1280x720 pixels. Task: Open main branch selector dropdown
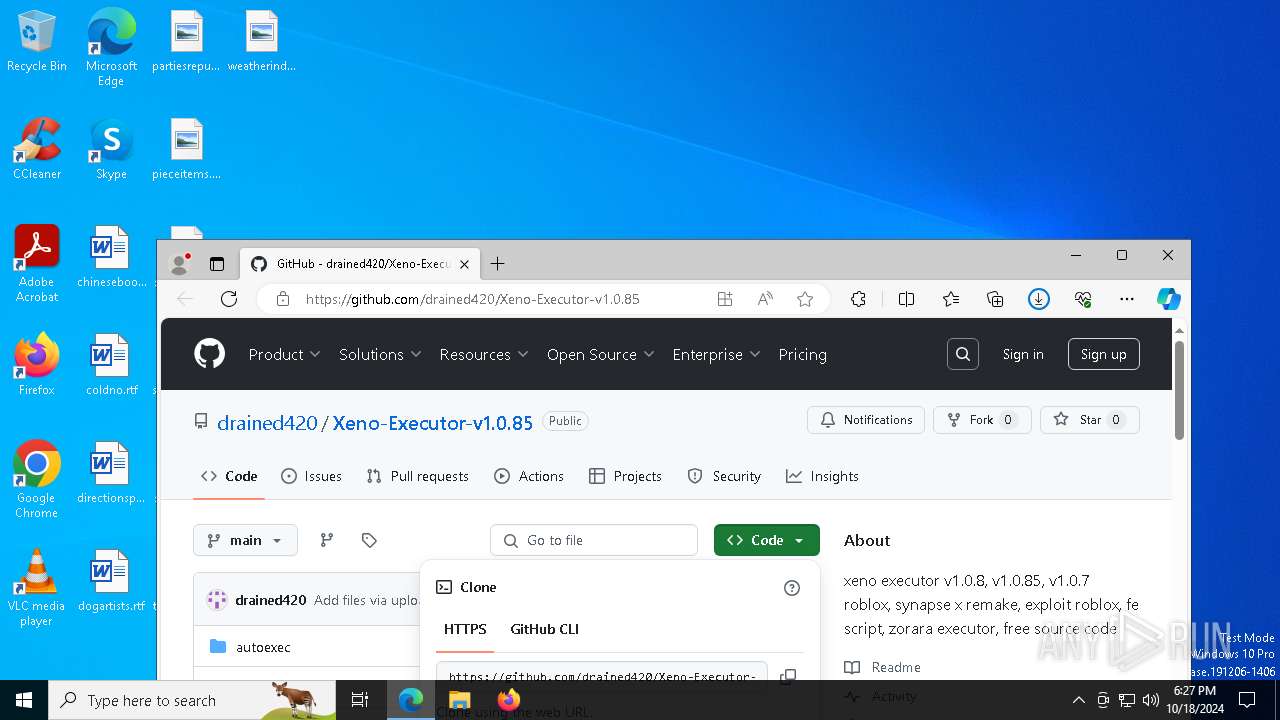click(245, 540)
